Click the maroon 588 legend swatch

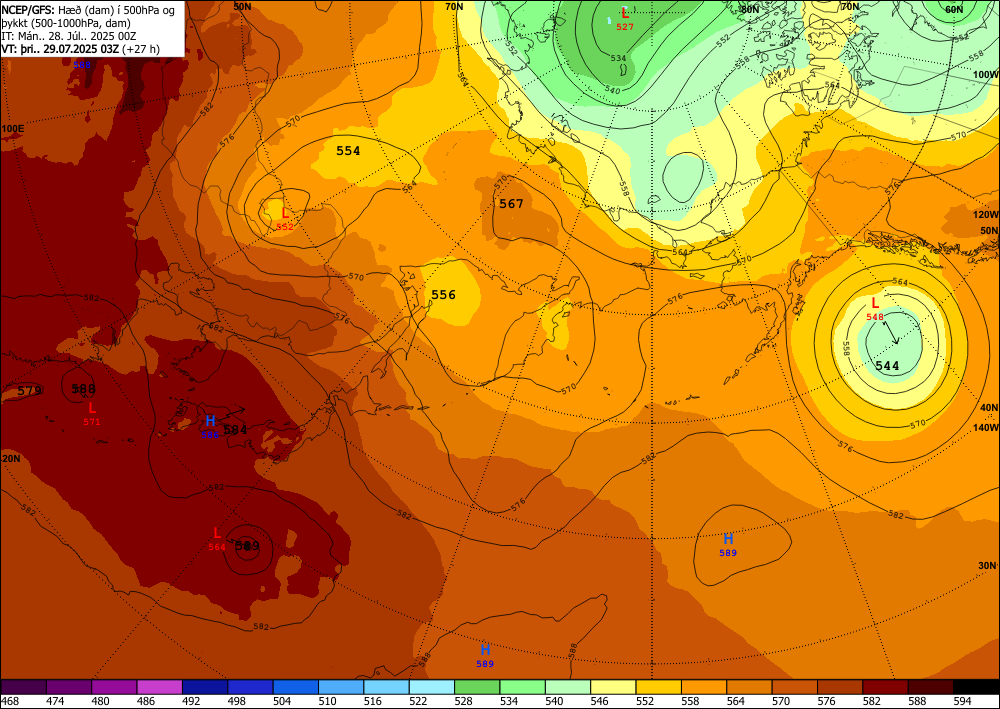(x=930, y=687)
